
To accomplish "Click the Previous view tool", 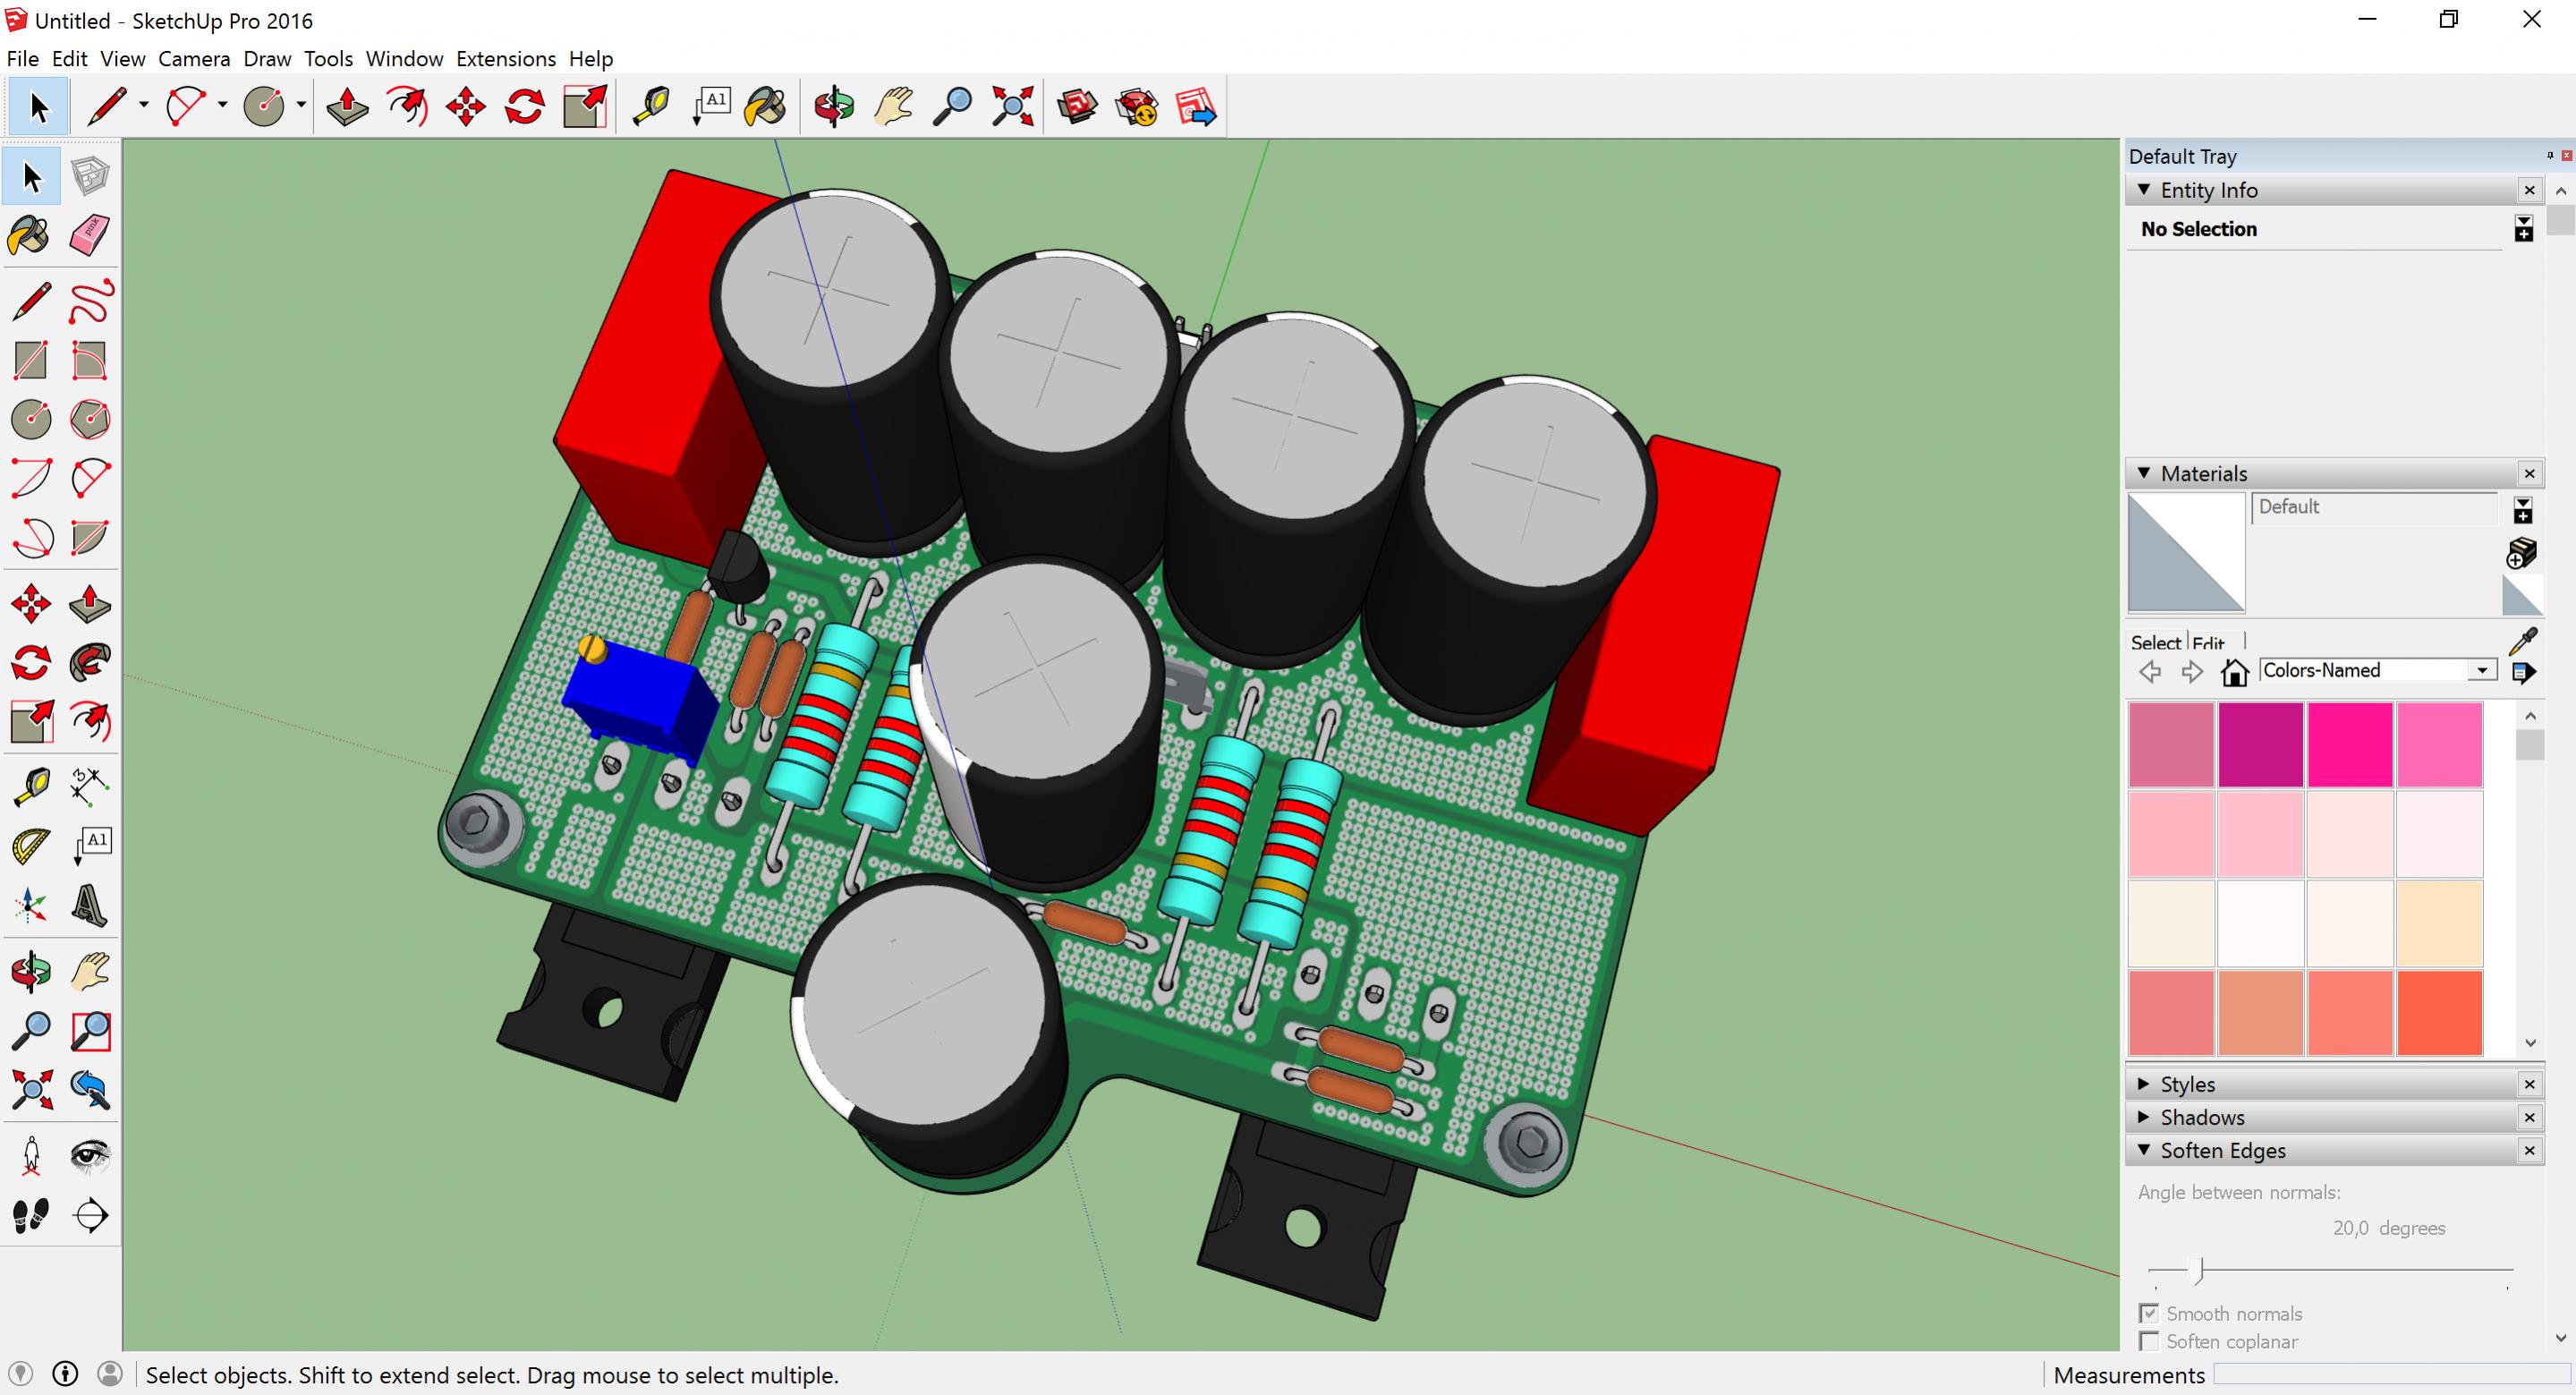I will pyautogui.click(x=90, y=1089).
